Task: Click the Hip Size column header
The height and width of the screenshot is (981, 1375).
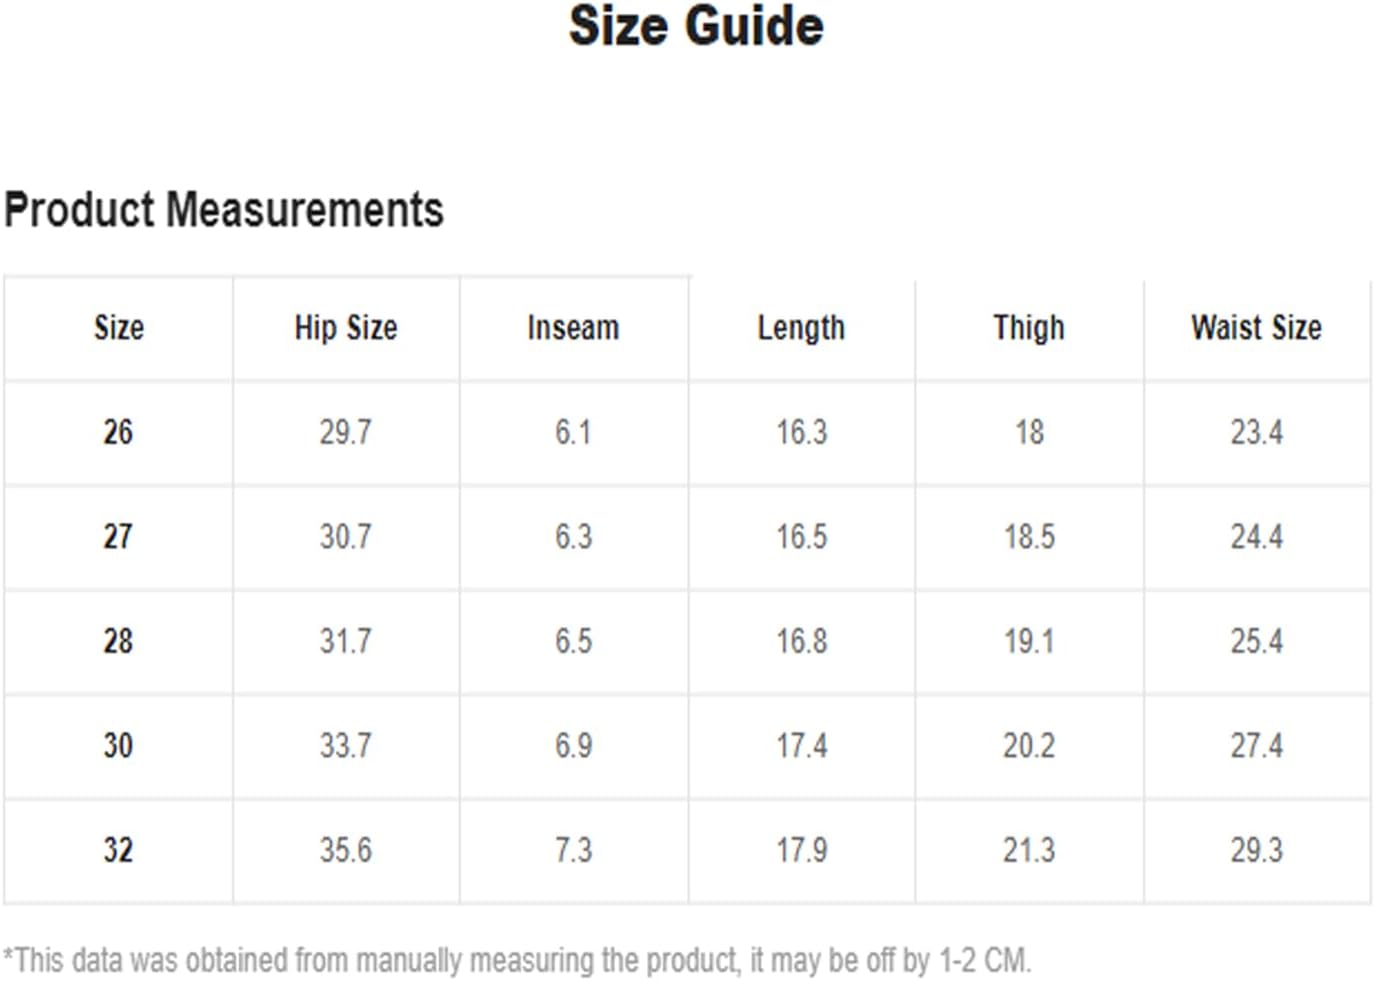Action: pos(346,327)
